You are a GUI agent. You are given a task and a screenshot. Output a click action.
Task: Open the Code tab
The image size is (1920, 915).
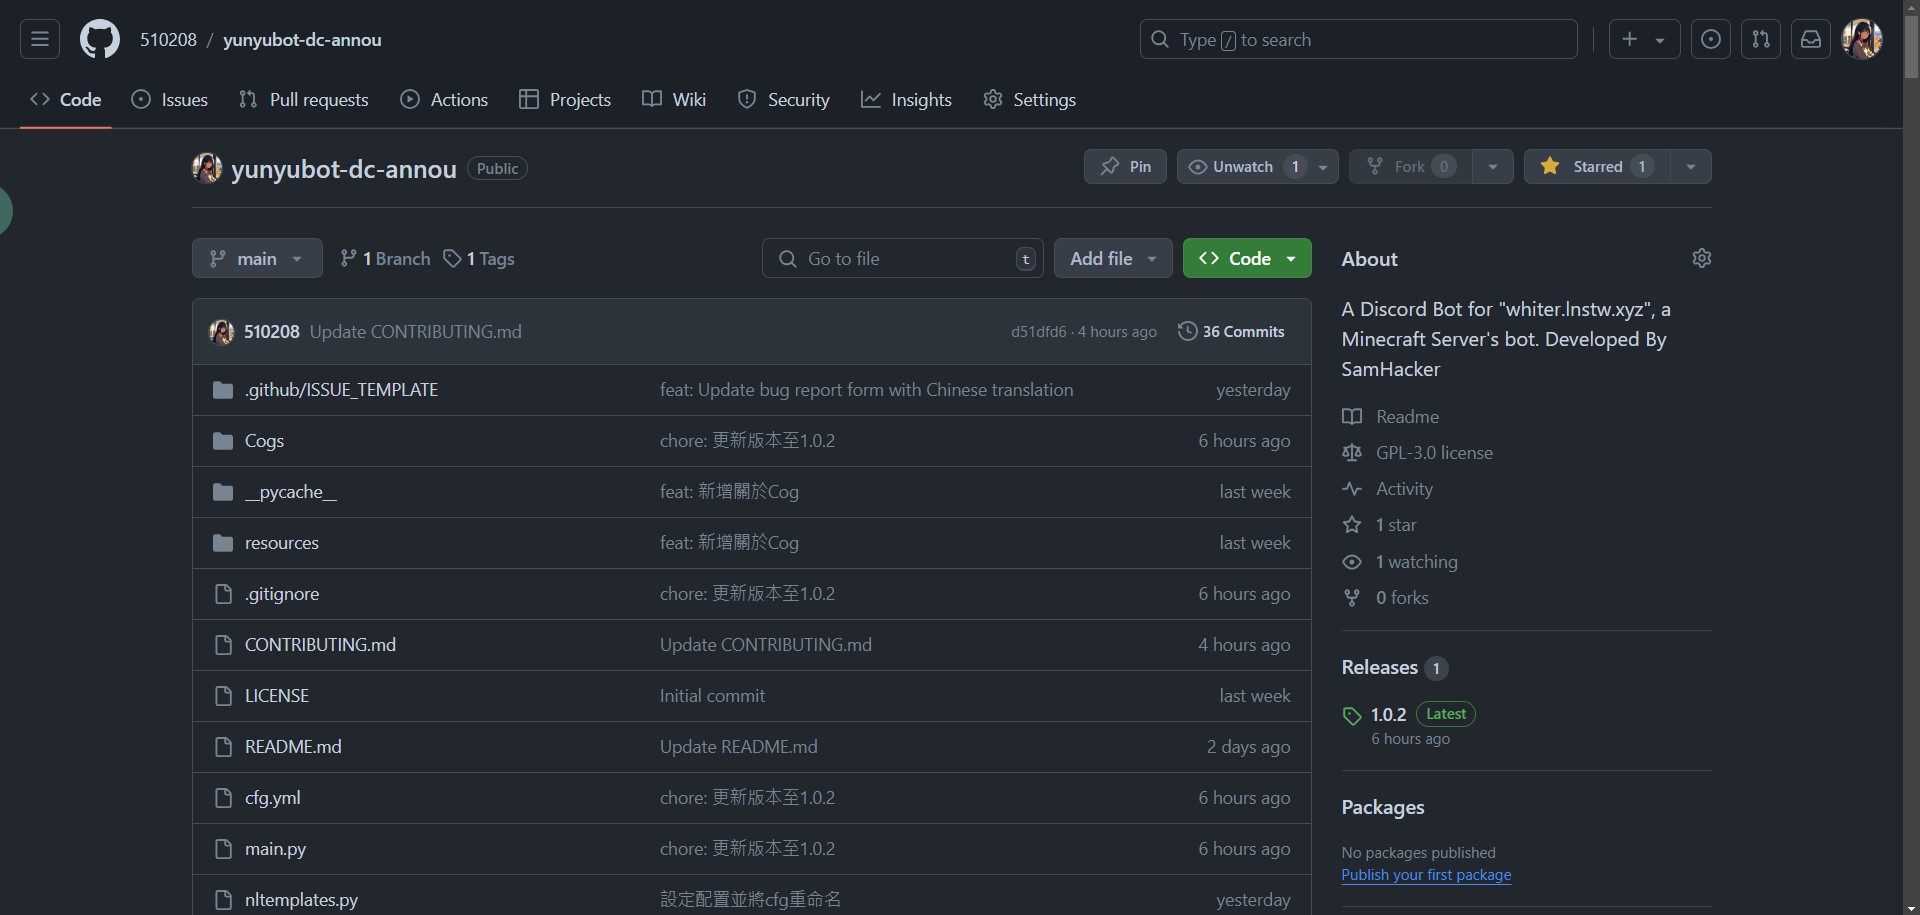66,100
